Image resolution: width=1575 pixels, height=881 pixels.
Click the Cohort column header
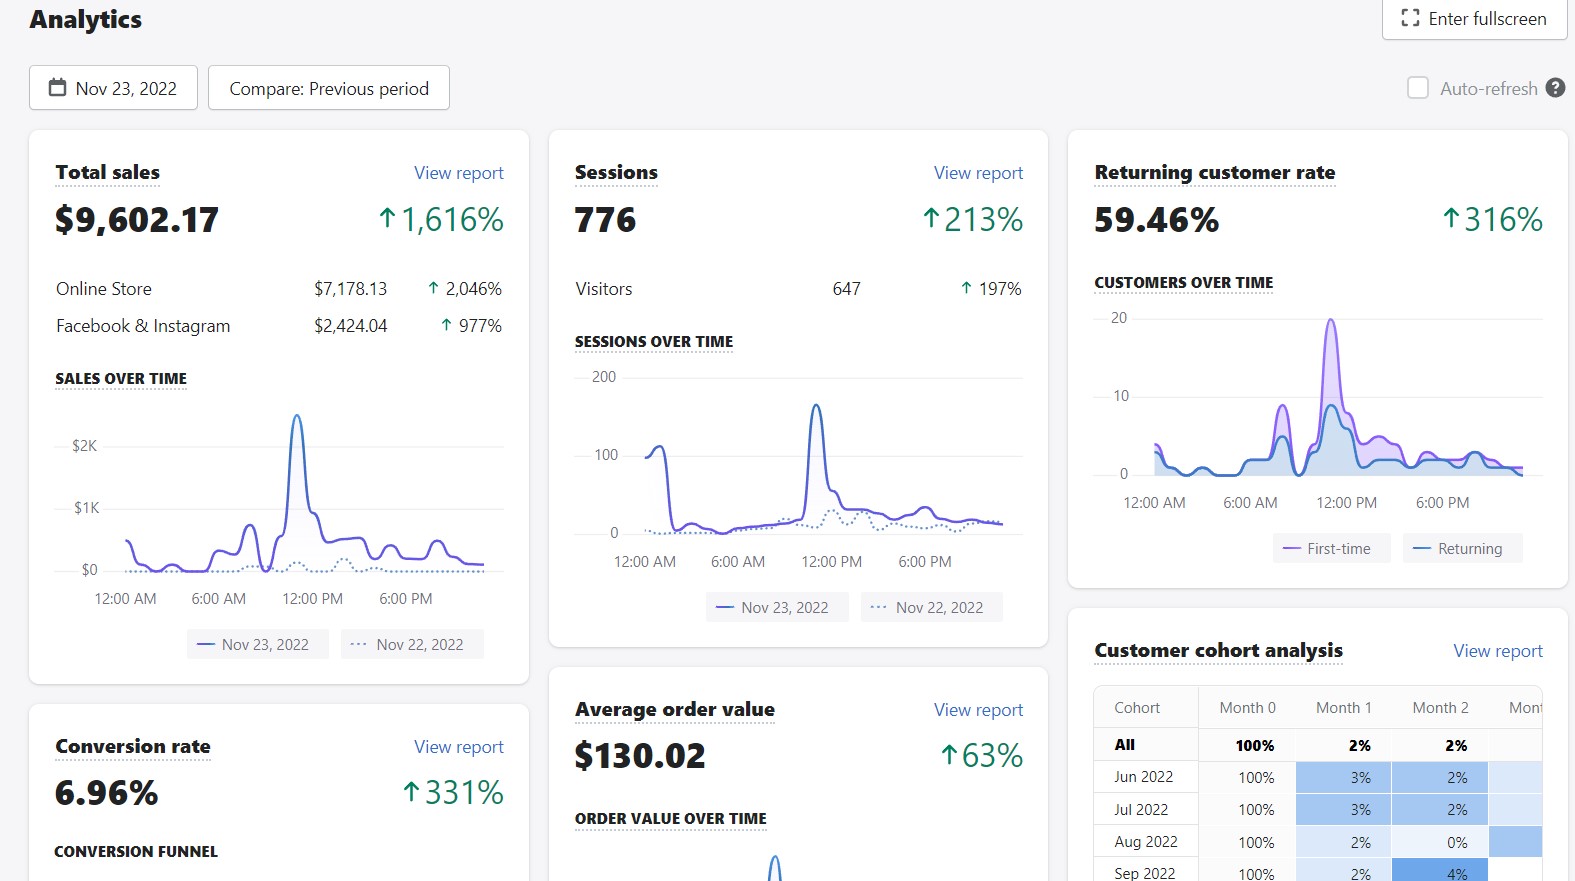[1137, 707]
